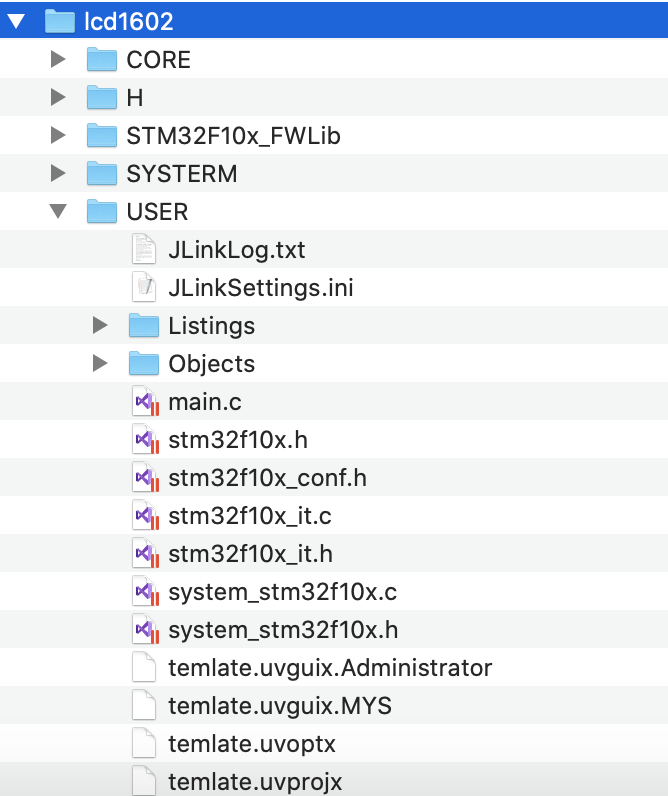This screenshot has width=668, height=796.
Task: Click the main.c file icon
Action: tap(146, 402)
